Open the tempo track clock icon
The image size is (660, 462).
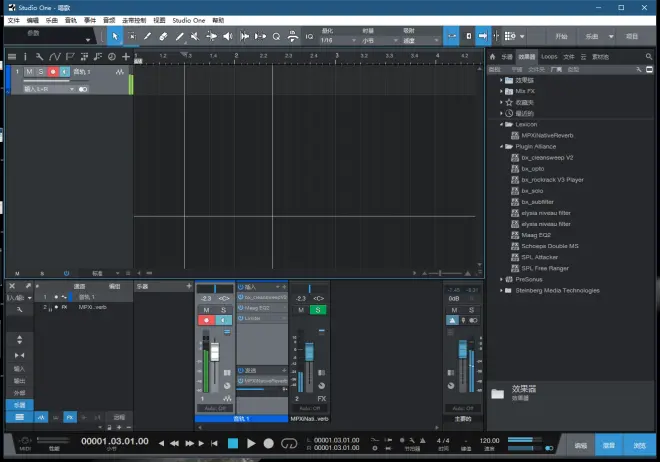pyautogui.click(x=112, y=57)
